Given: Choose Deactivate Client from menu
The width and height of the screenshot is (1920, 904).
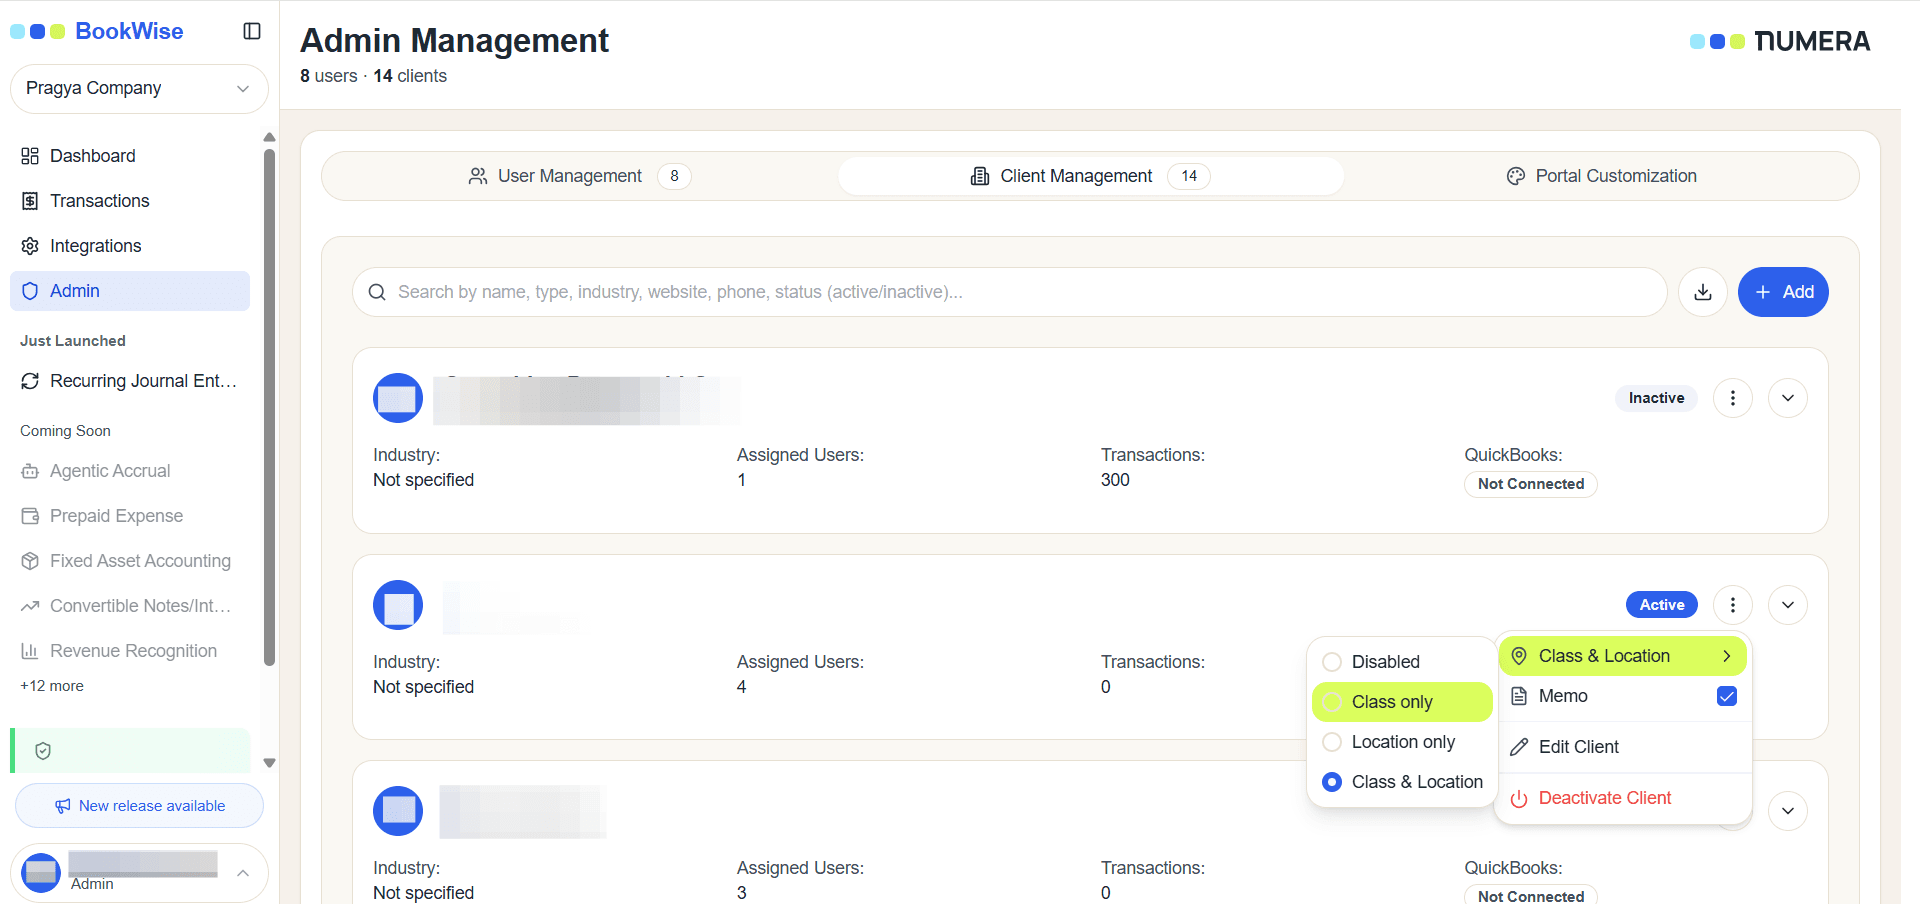Looking at the screenshot, I should pyautogui.click(x=1622, y=798).
